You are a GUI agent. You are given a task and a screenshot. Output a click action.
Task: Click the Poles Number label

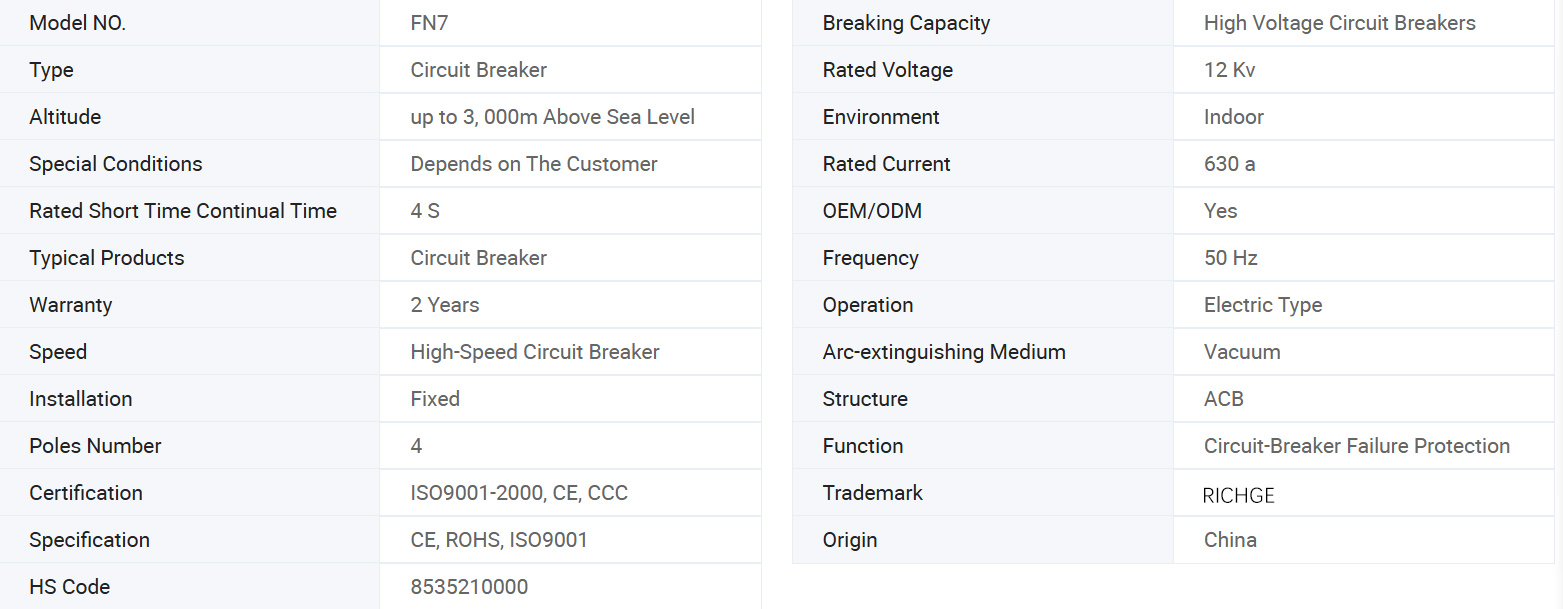[x=95, y=446]
